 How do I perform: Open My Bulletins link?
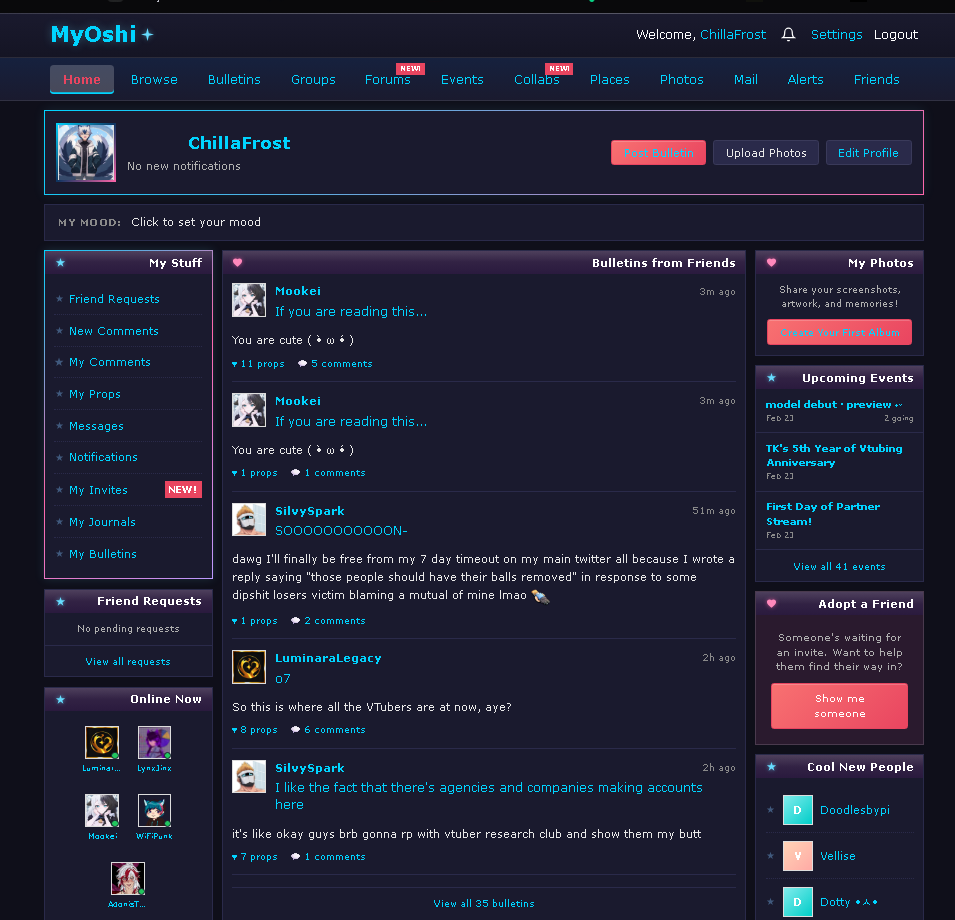(x=103, y=554)
